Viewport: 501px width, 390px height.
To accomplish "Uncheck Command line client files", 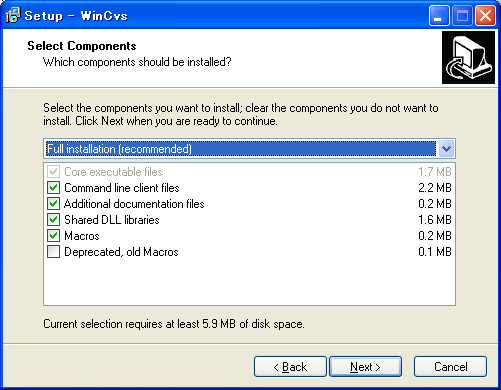I will coord(53,188).
